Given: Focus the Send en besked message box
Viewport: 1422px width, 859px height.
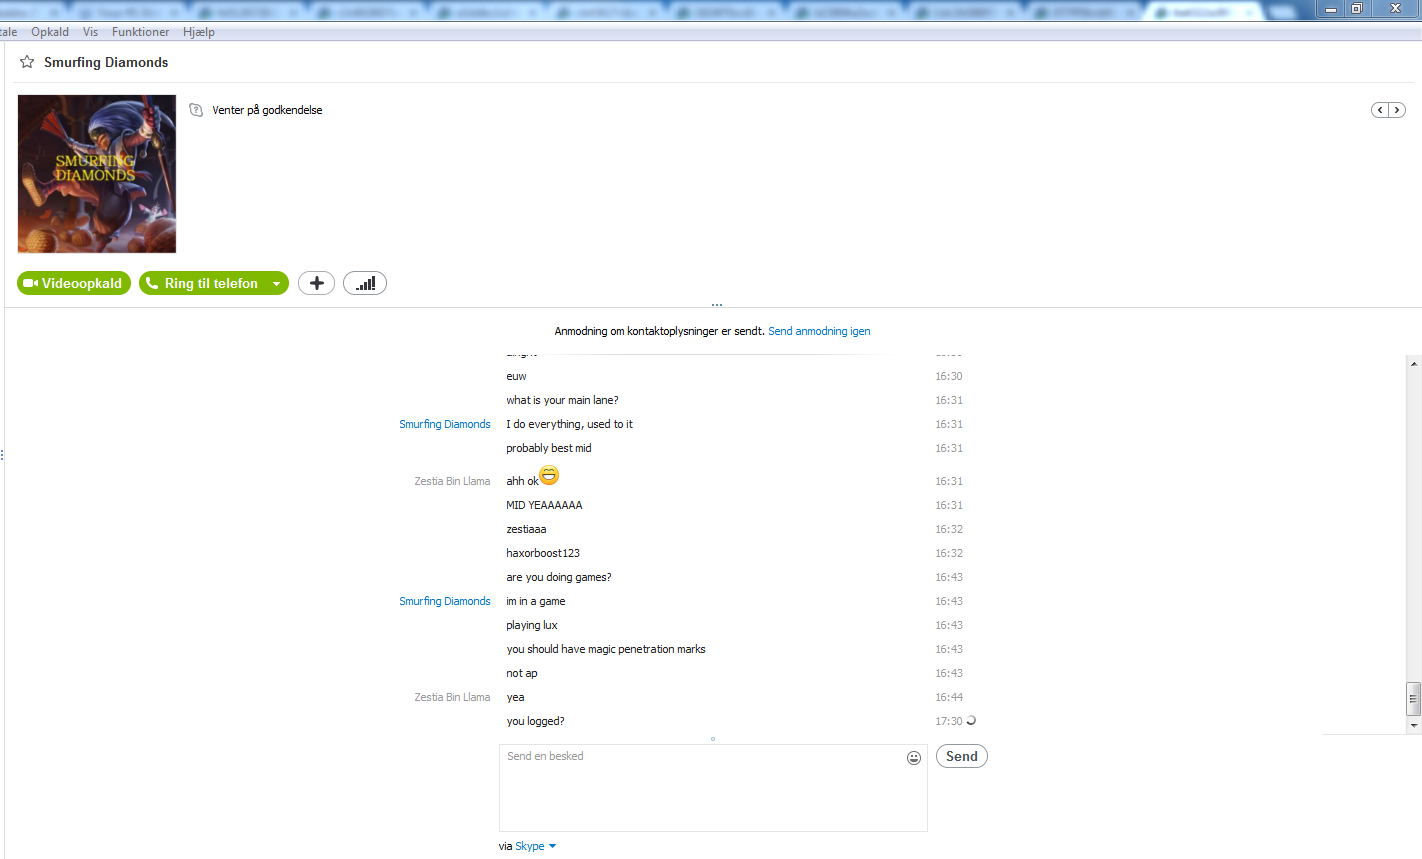Looking at the screenshot, I should point(713,788).
